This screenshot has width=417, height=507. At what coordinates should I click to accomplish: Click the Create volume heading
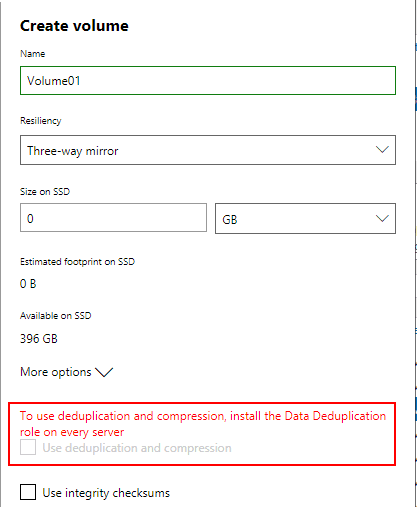(74, 26)
